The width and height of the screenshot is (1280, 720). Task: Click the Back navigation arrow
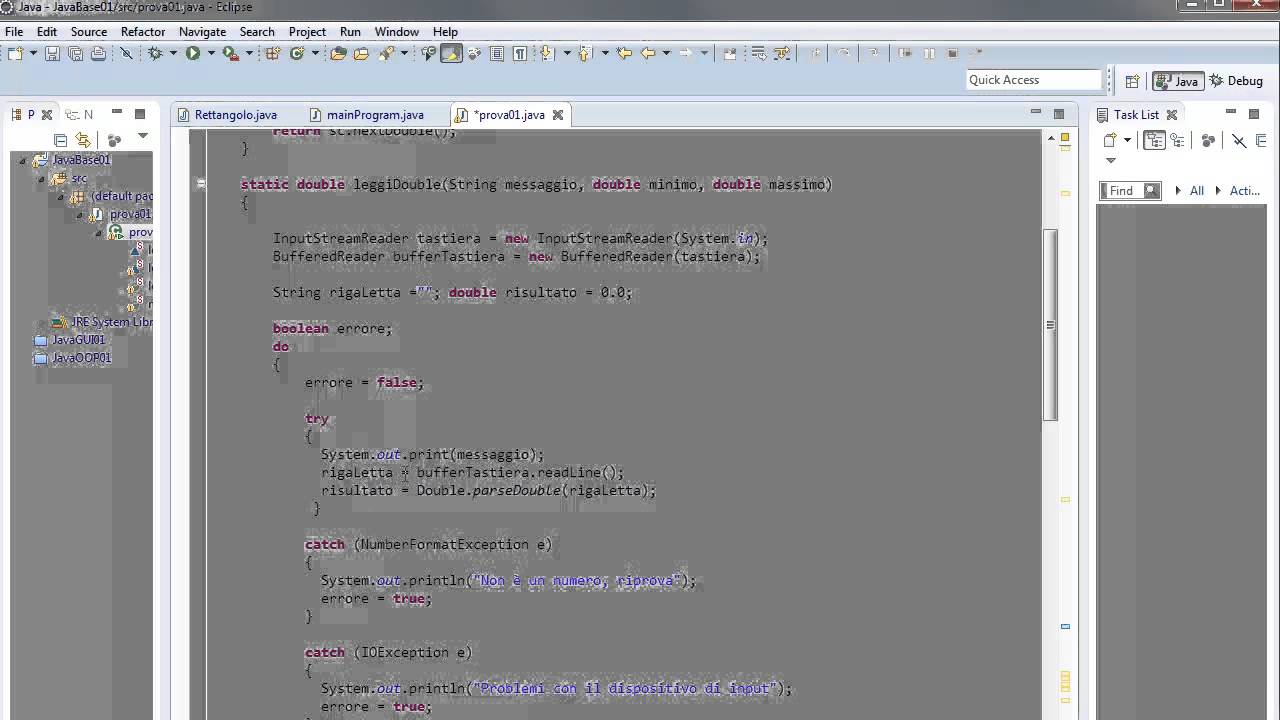point(648,53)
